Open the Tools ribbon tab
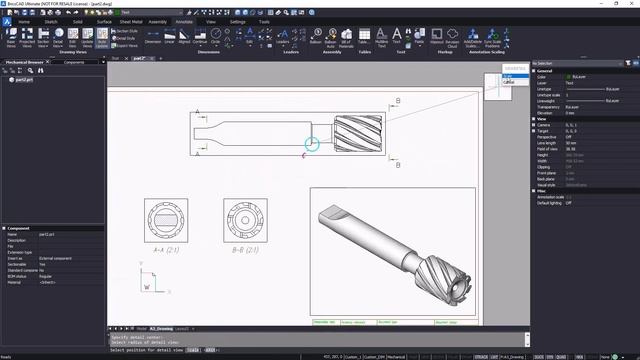Screen dimensions: 640x360 264,22
